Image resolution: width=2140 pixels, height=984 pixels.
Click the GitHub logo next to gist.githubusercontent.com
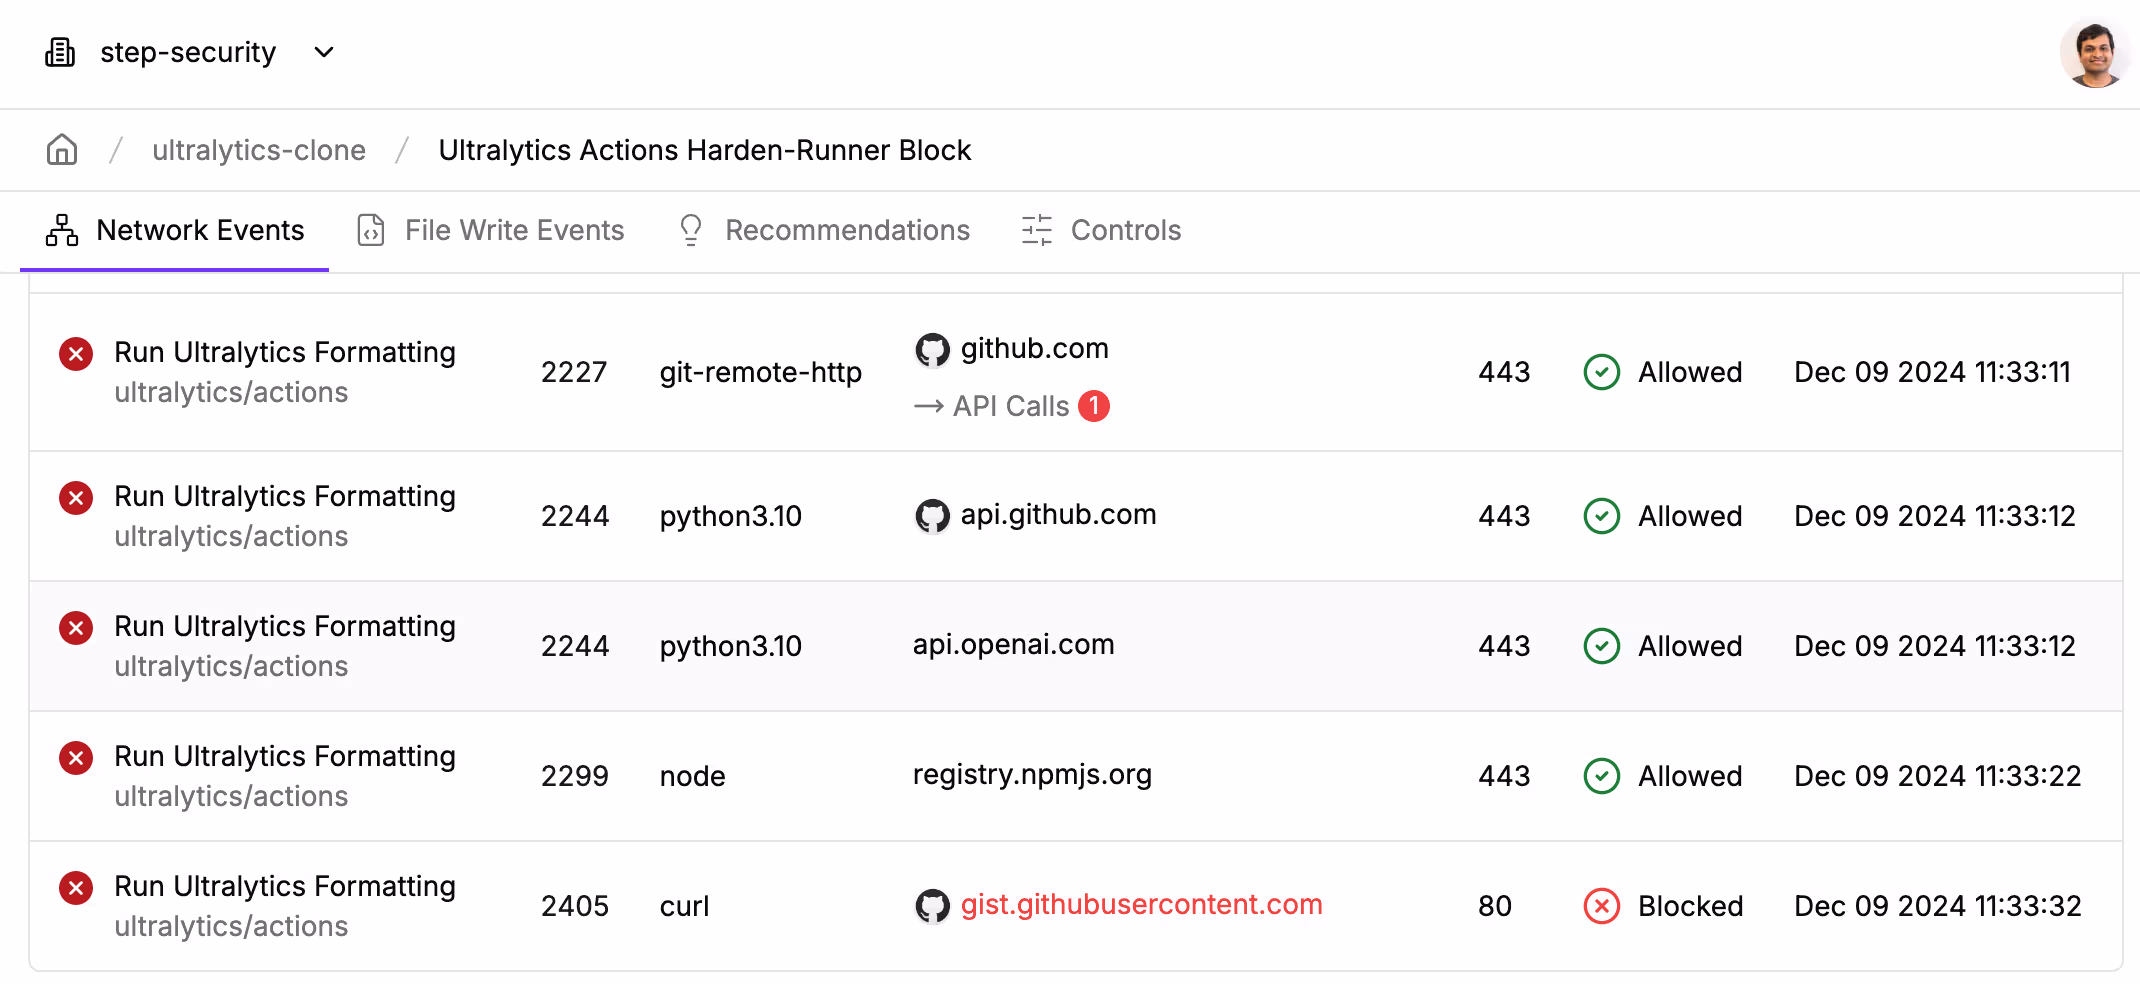click(x=932, y=906)
